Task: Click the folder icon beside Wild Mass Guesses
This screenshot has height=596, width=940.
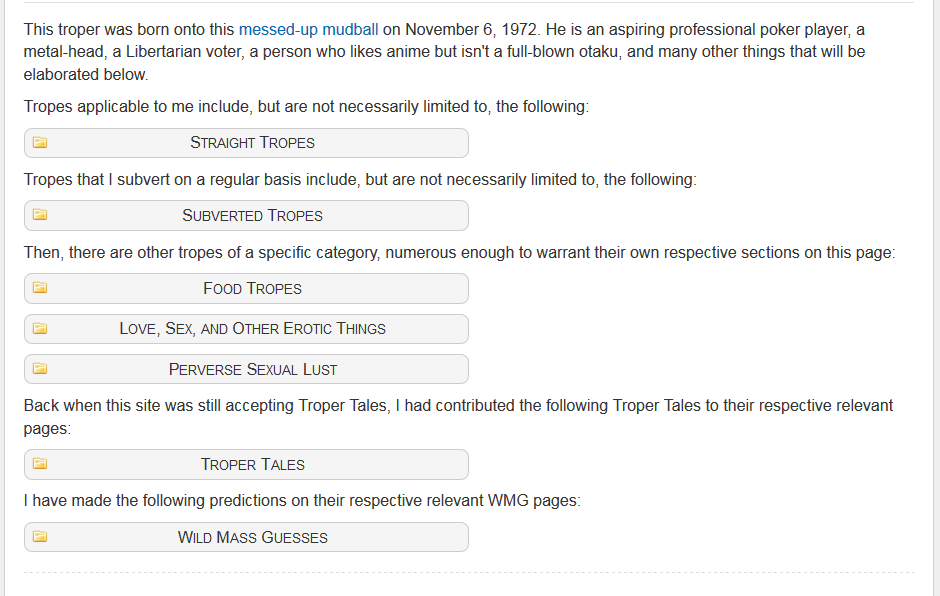Action: [40, 537]
